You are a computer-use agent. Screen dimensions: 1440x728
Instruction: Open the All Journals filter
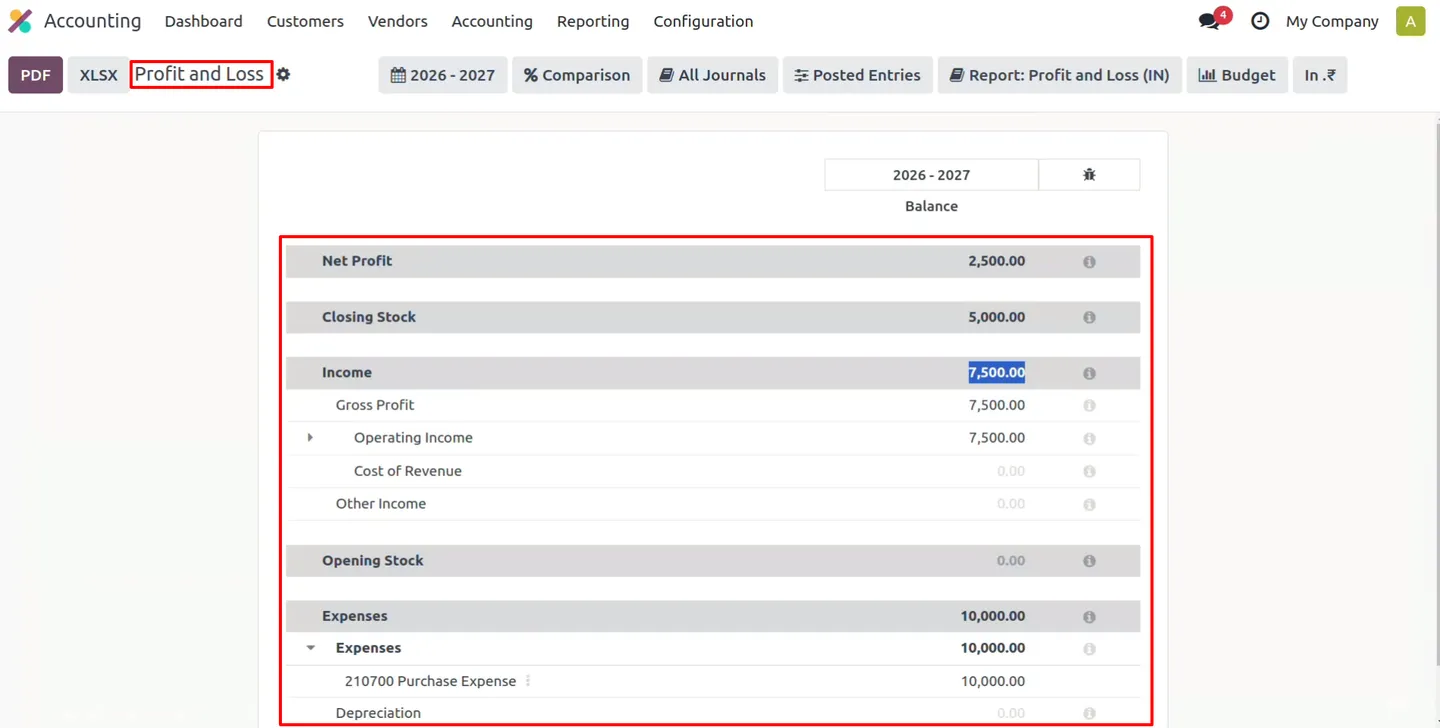[712, 75]
